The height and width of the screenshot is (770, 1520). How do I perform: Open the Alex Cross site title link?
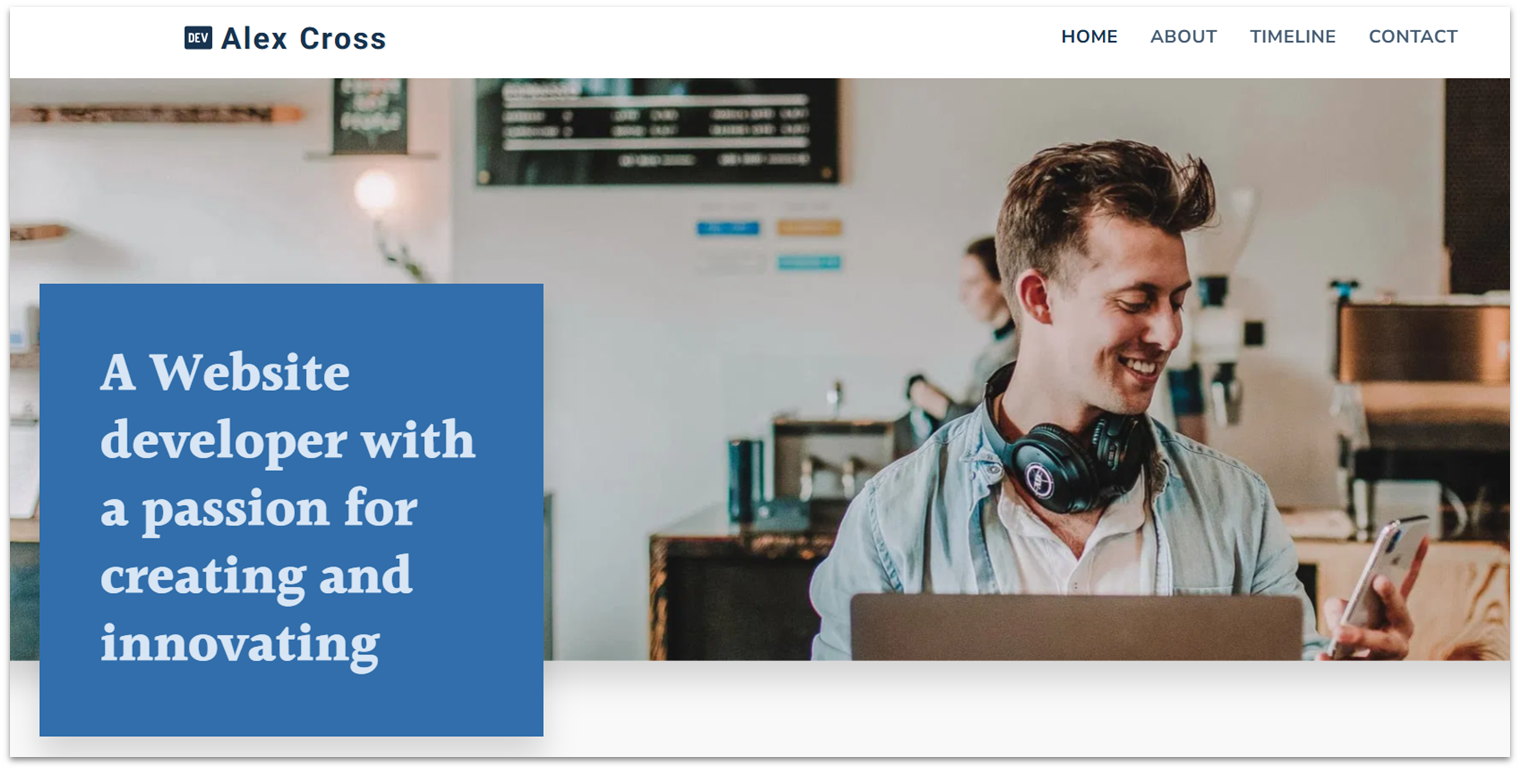coord(303,38)
